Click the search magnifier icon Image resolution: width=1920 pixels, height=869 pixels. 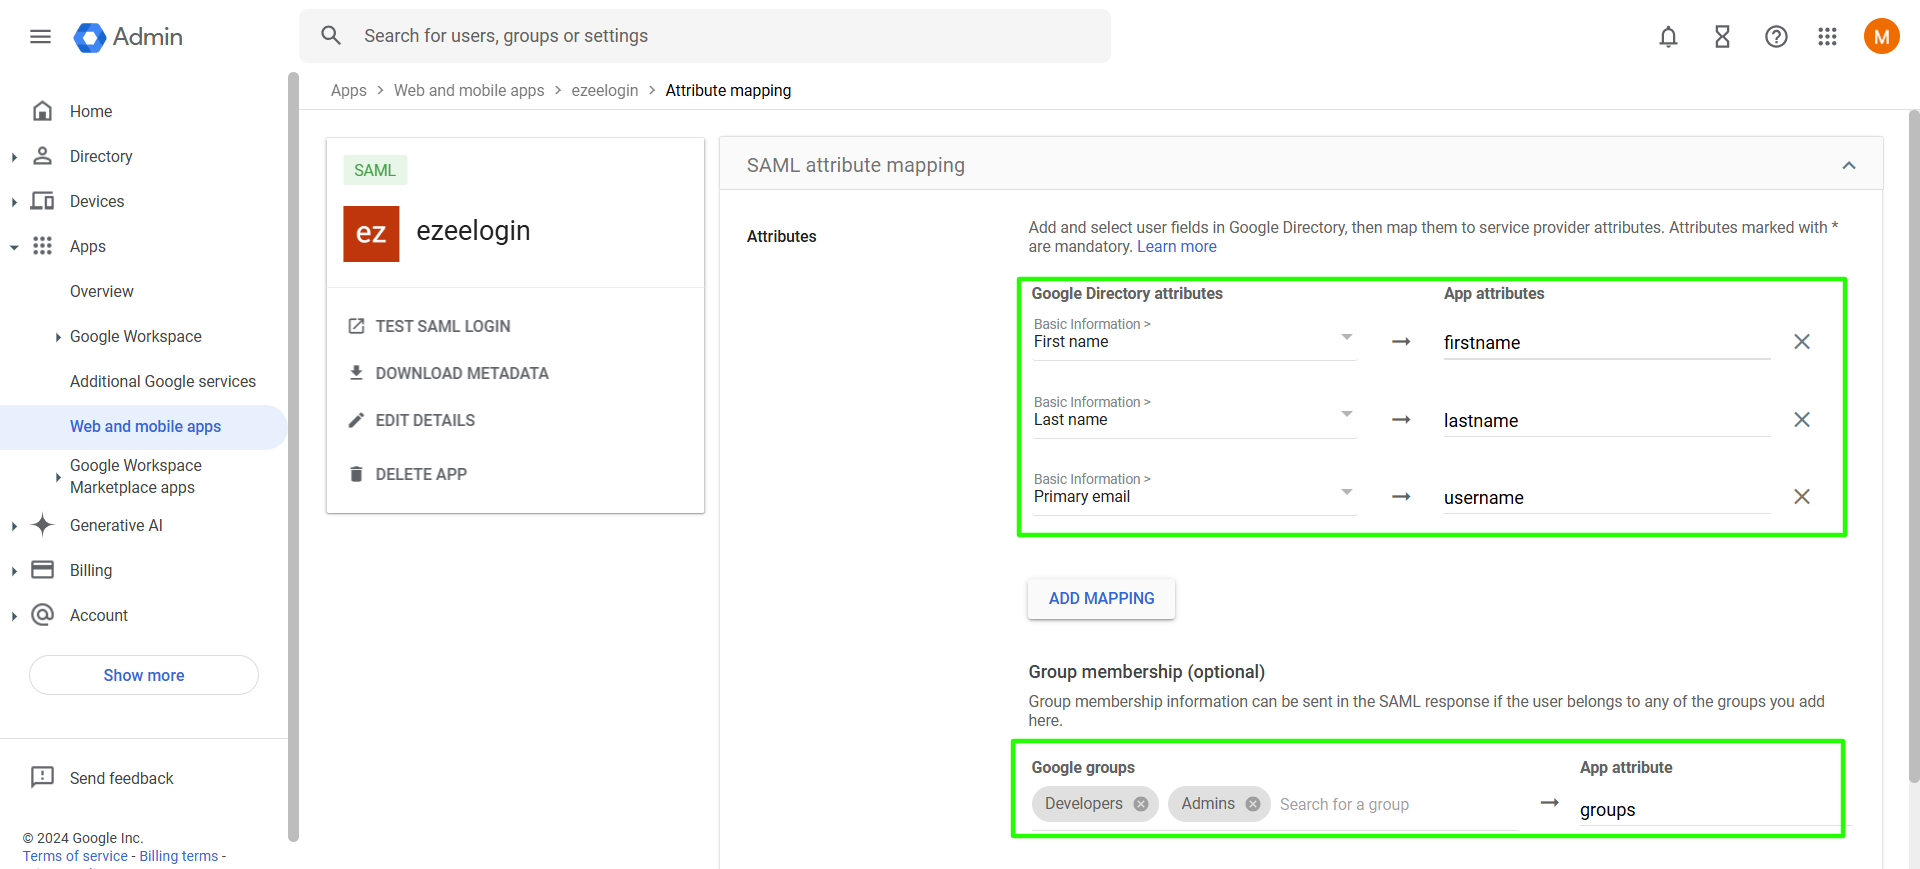click(331, 36)
